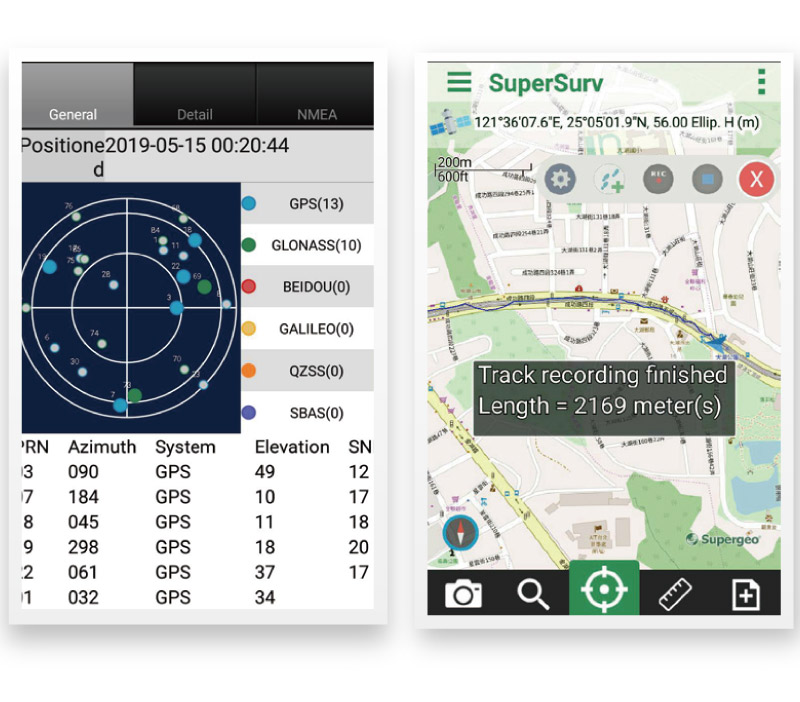The height and width of the screenshot is (702, 800).
Task: Activate the GPS locate crosshair button
Action: click(604, 588)
